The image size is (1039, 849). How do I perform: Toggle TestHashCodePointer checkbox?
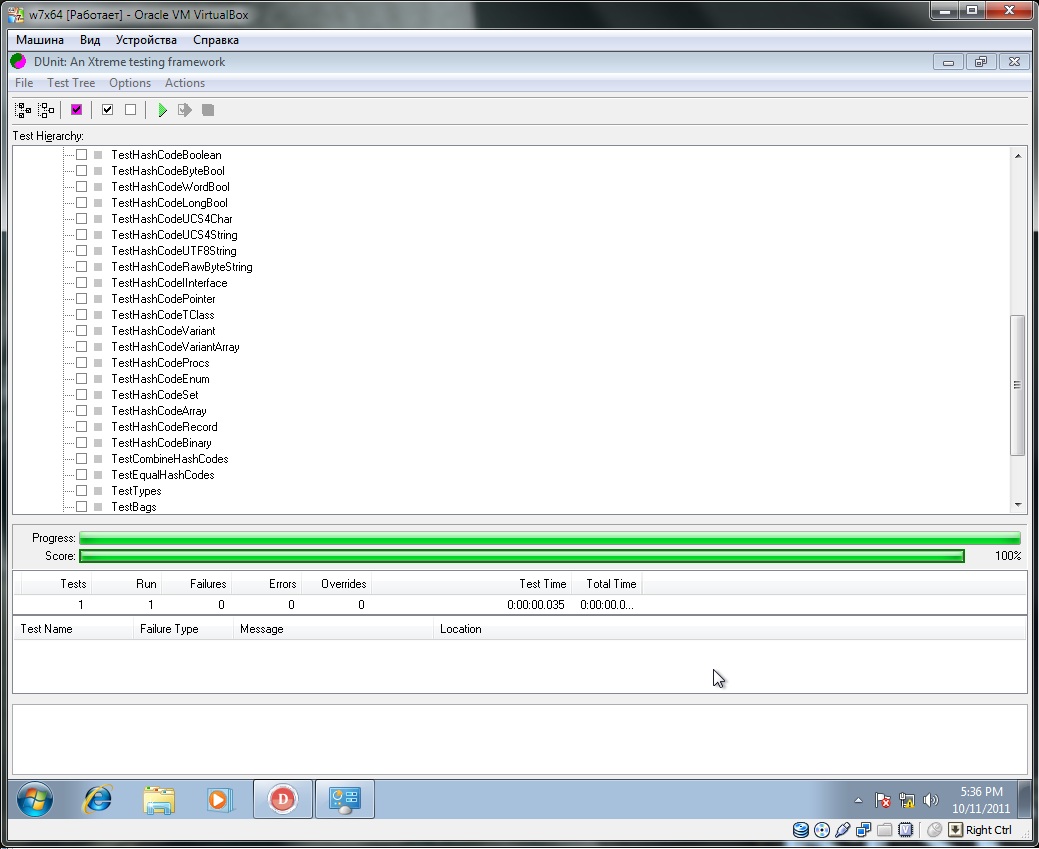coord(82,298)
